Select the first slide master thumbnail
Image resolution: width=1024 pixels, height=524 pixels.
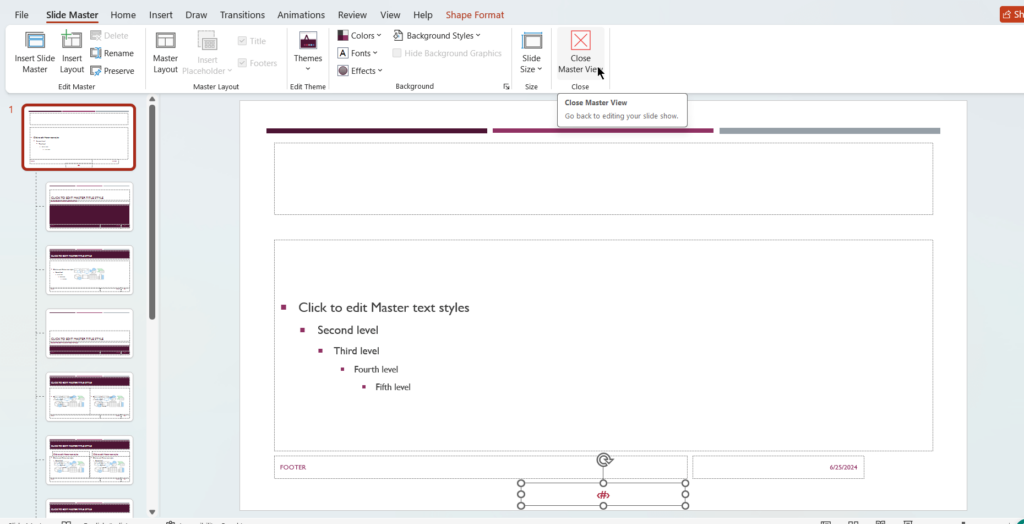pos(79,137)
